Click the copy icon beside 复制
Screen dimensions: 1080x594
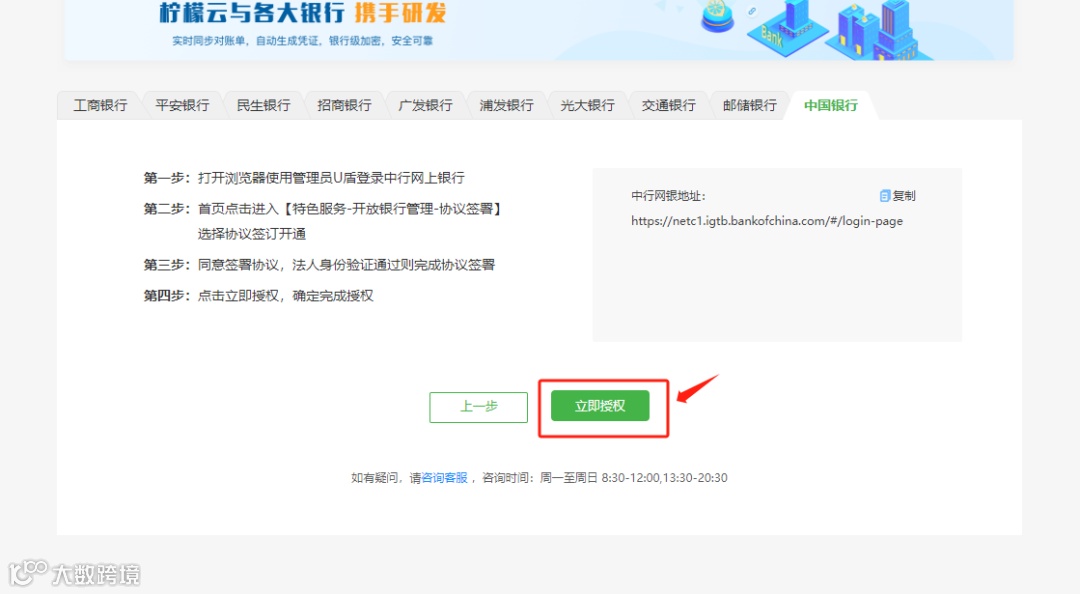(x=884, y=196)
